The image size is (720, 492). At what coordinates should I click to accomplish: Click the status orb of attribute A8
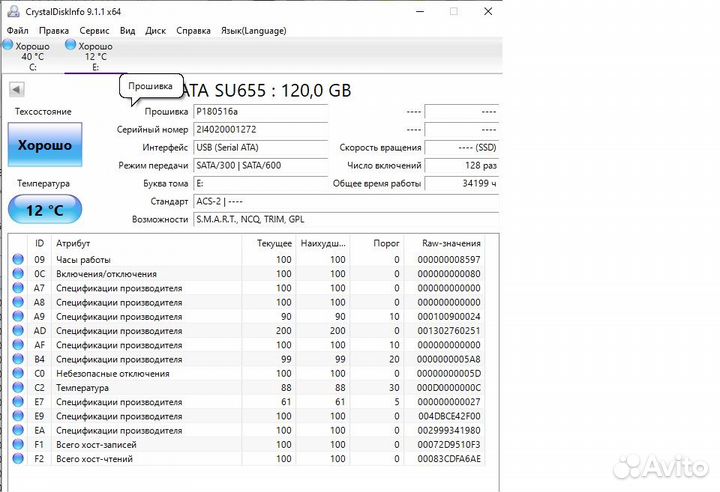(18, 302)
